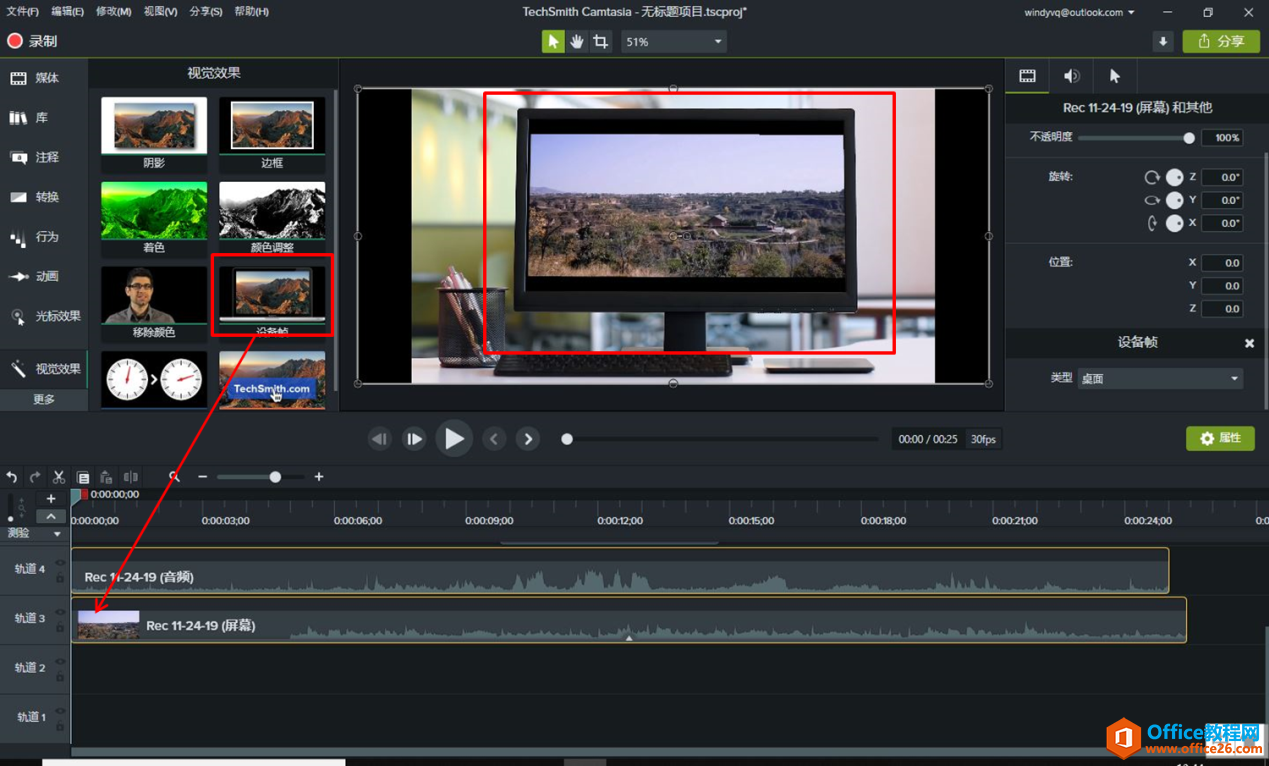The width and height of the screenshot is (1269, 766).
Task: Click the timeline zoom in plus
Action: [319, 477]
